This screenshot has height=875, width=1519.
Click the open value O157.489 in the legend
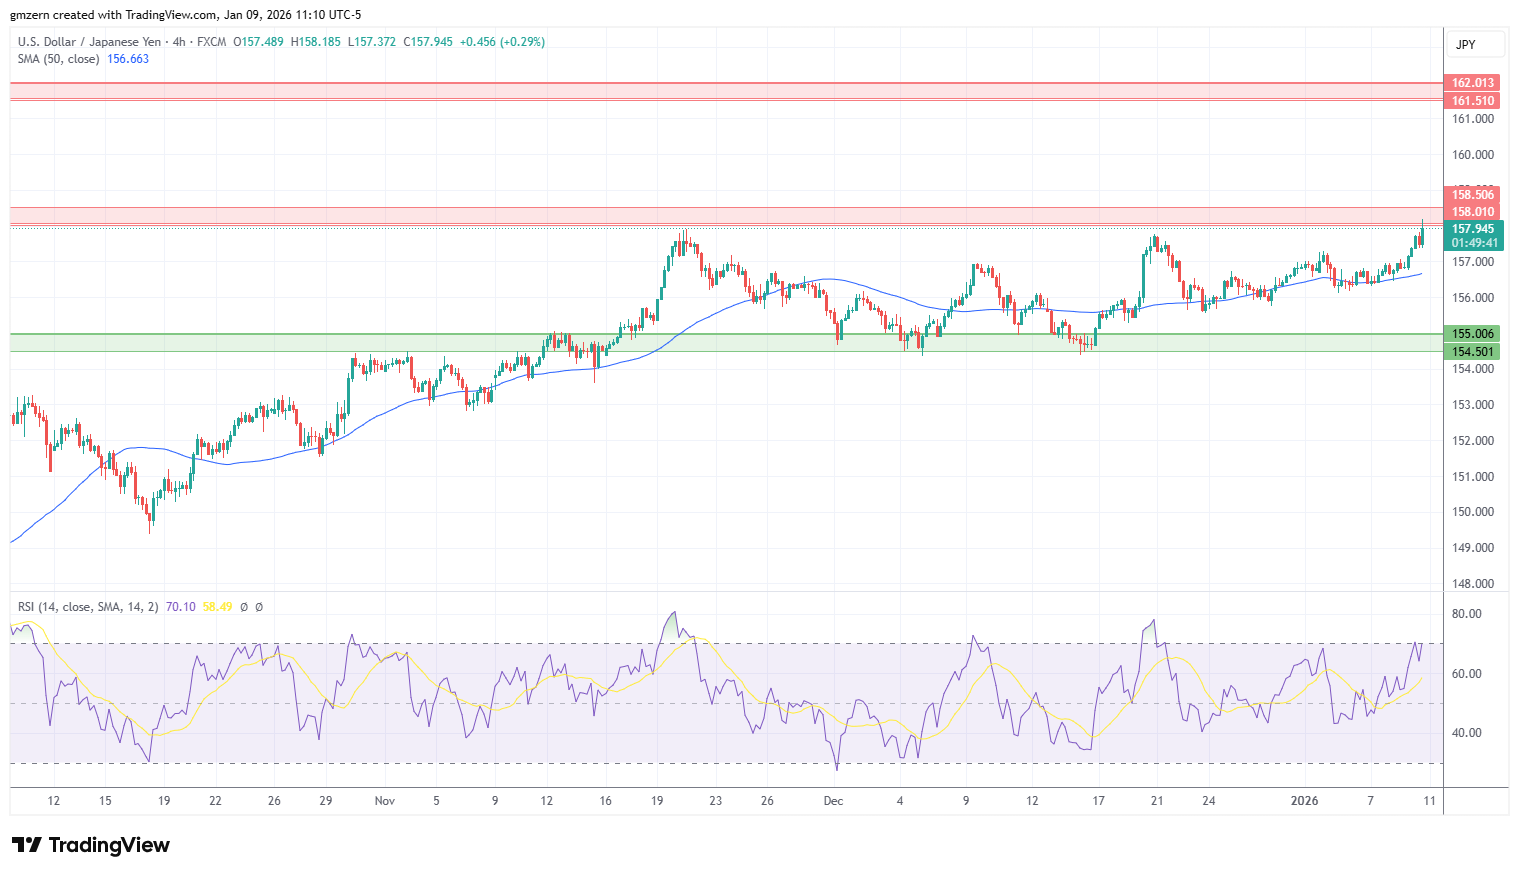(x=258, y=42)
